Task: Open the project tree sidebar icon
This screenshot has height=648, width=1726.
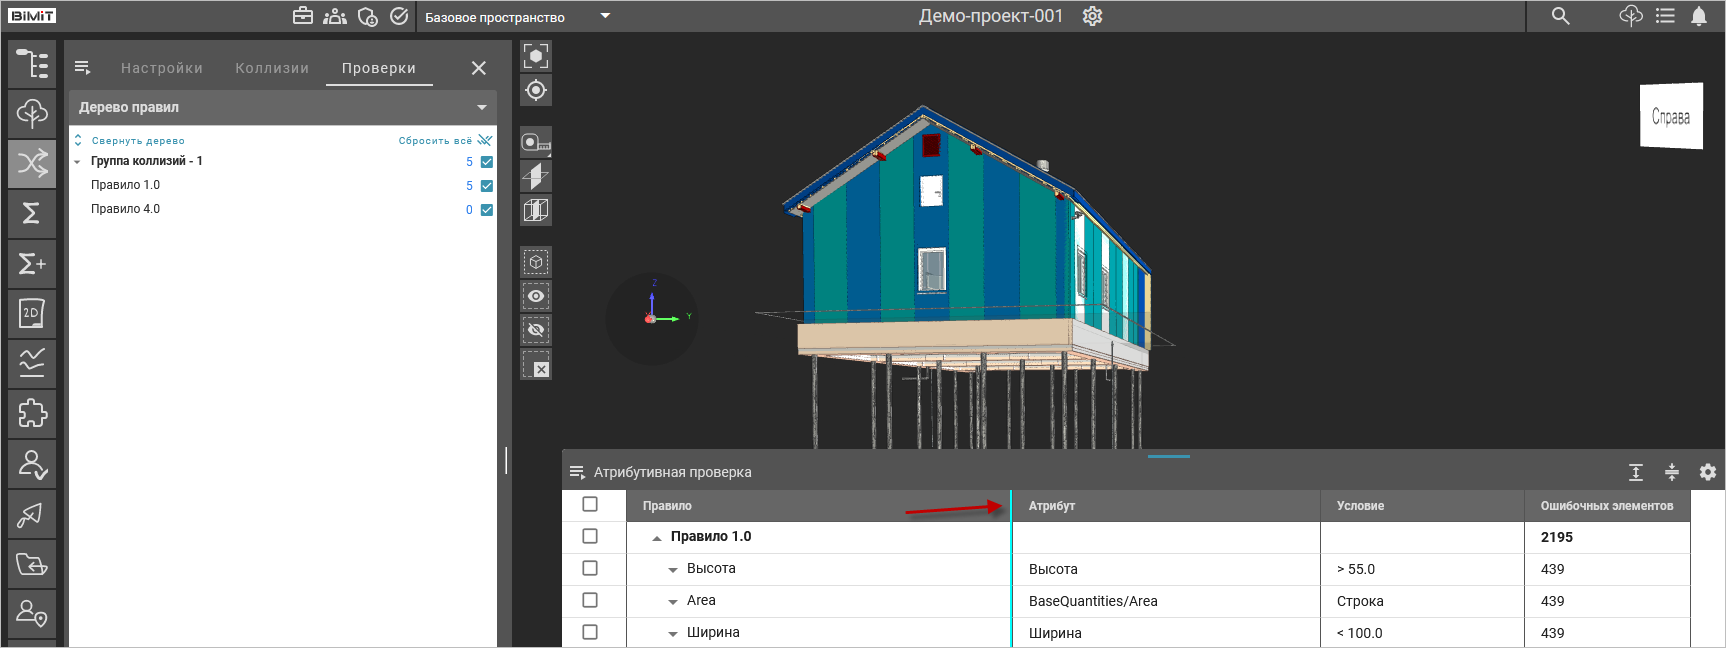Action: click(32, 64)
